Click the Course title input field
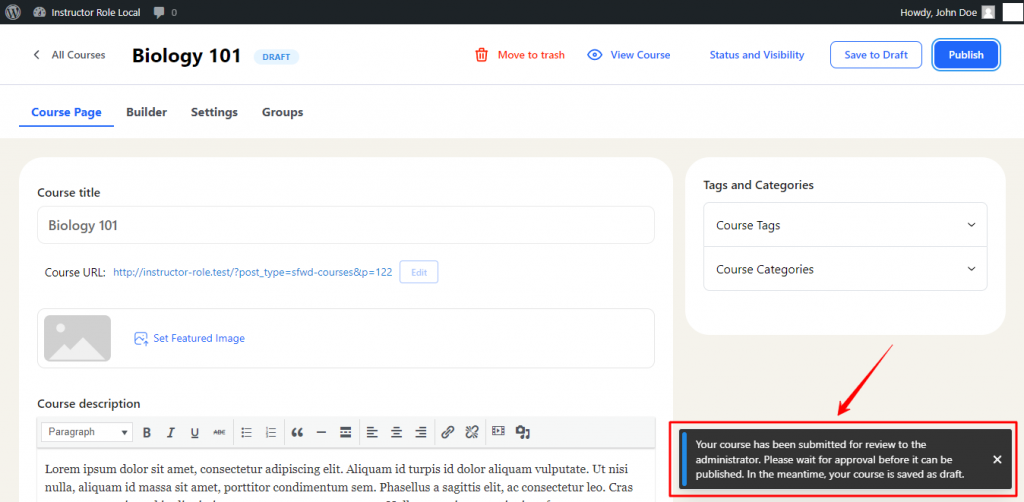1024x502 pixels. pyautogui.click(x=345, y=225)
